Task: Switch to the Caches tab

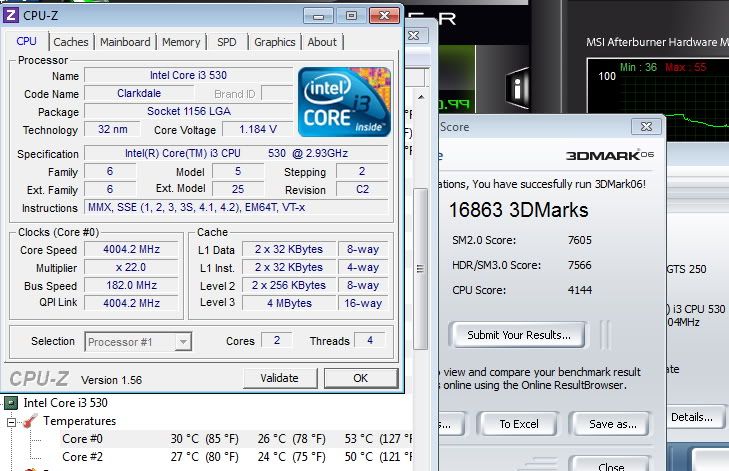Action: coord(71,42)
